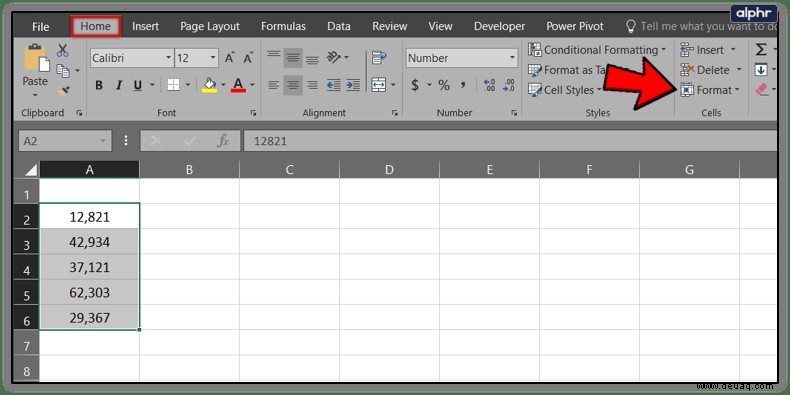
Task: Toggle Center horizontal alignment
Action: (293, 85)
